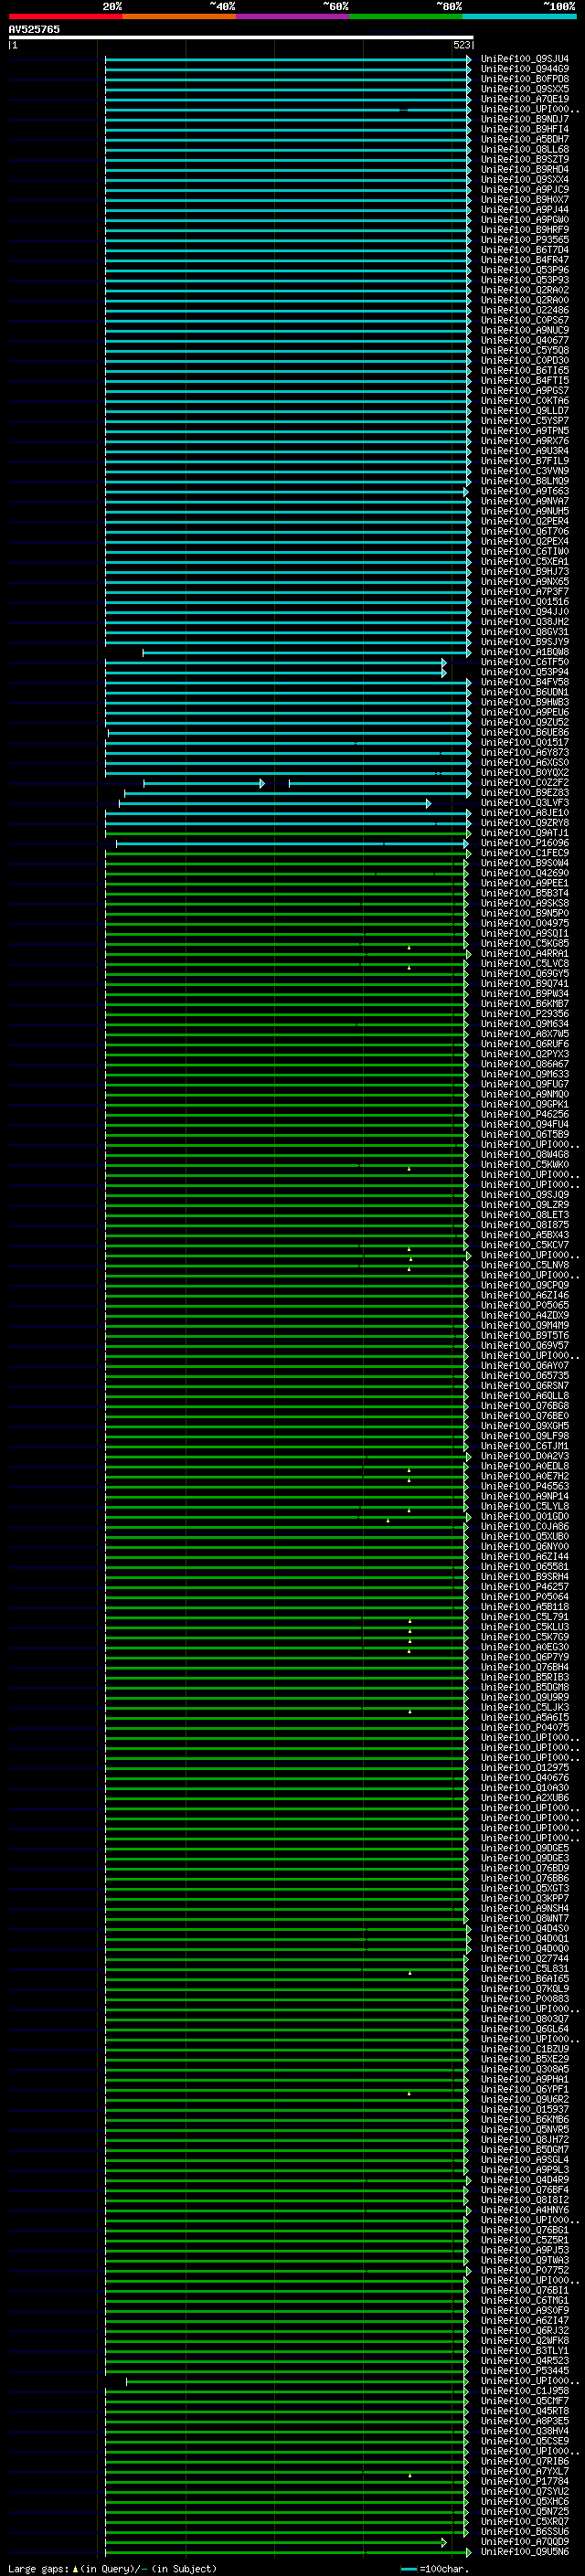The width and height of the screenshot is (585, 2576).
Task: Select label UniRef100_B4FV58
Action: point(524,682)
